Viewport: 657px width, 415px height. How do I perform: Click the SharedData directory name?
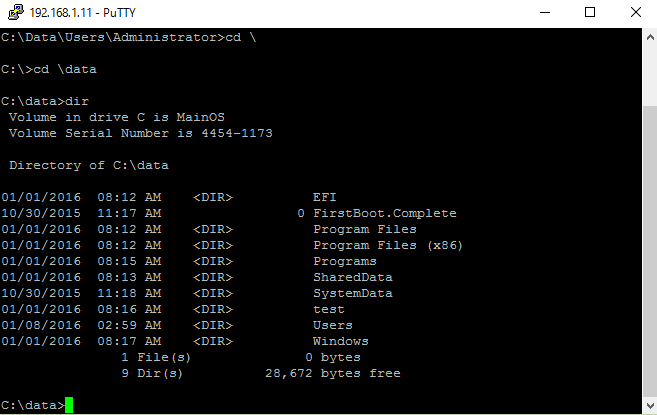[x=353, y=277]
